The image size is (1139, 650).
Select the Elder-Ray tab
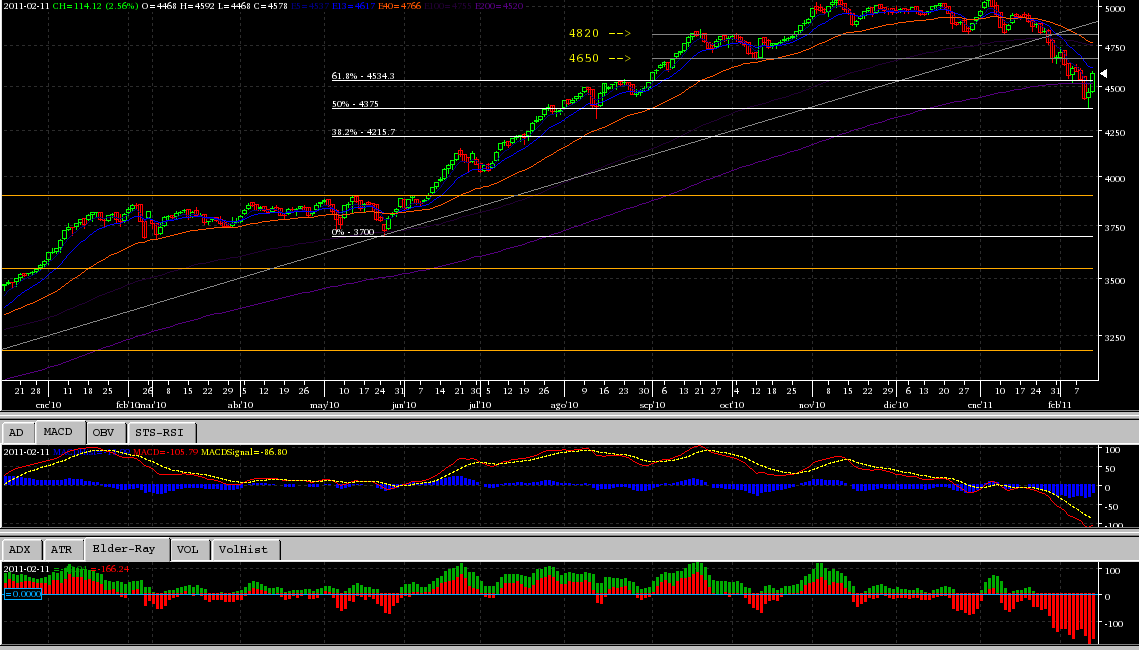click(125, 550)
